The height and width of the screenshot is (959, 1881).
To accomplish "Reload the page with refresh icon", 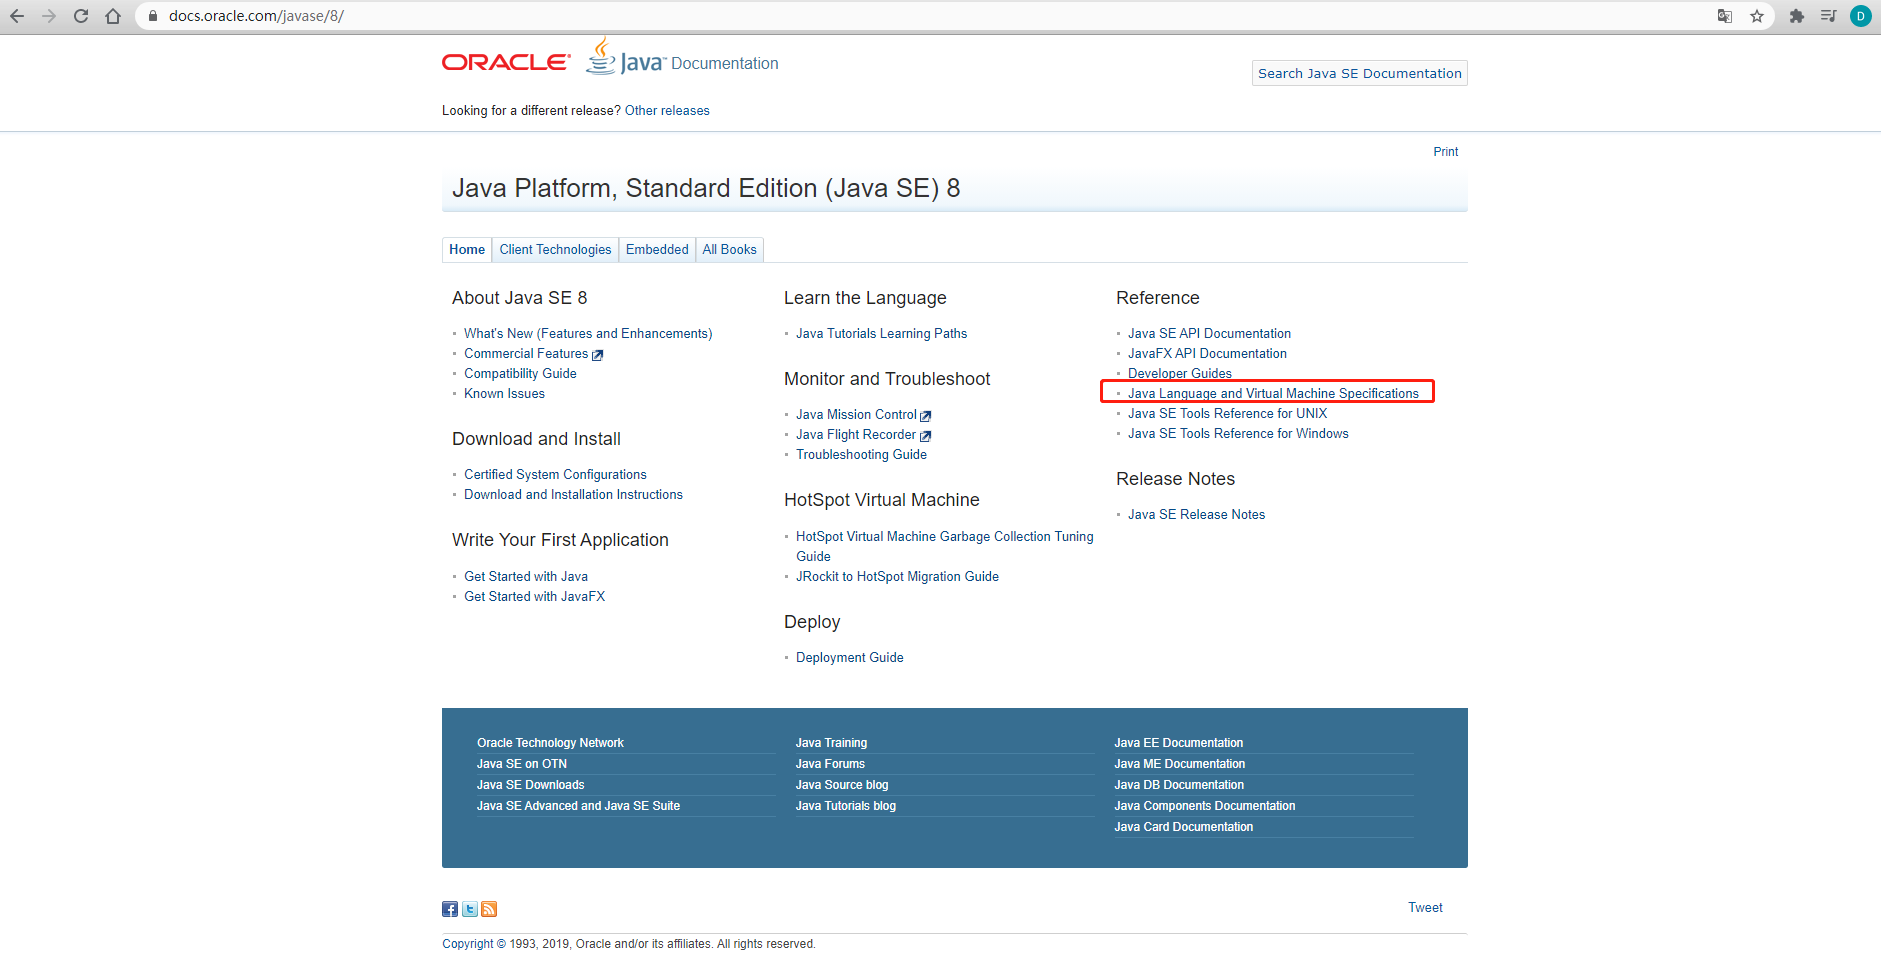I will [81, 16].
